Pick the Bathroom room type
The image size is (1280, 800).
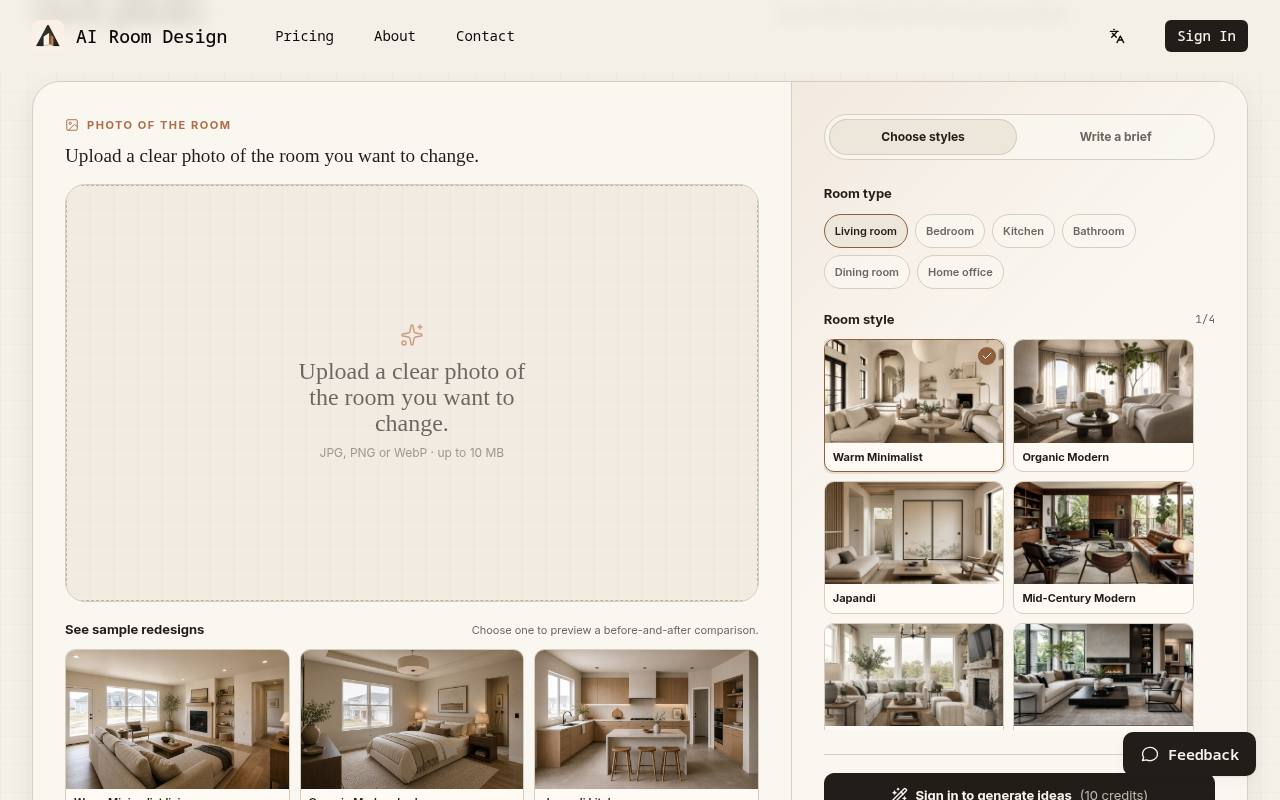1098,231
